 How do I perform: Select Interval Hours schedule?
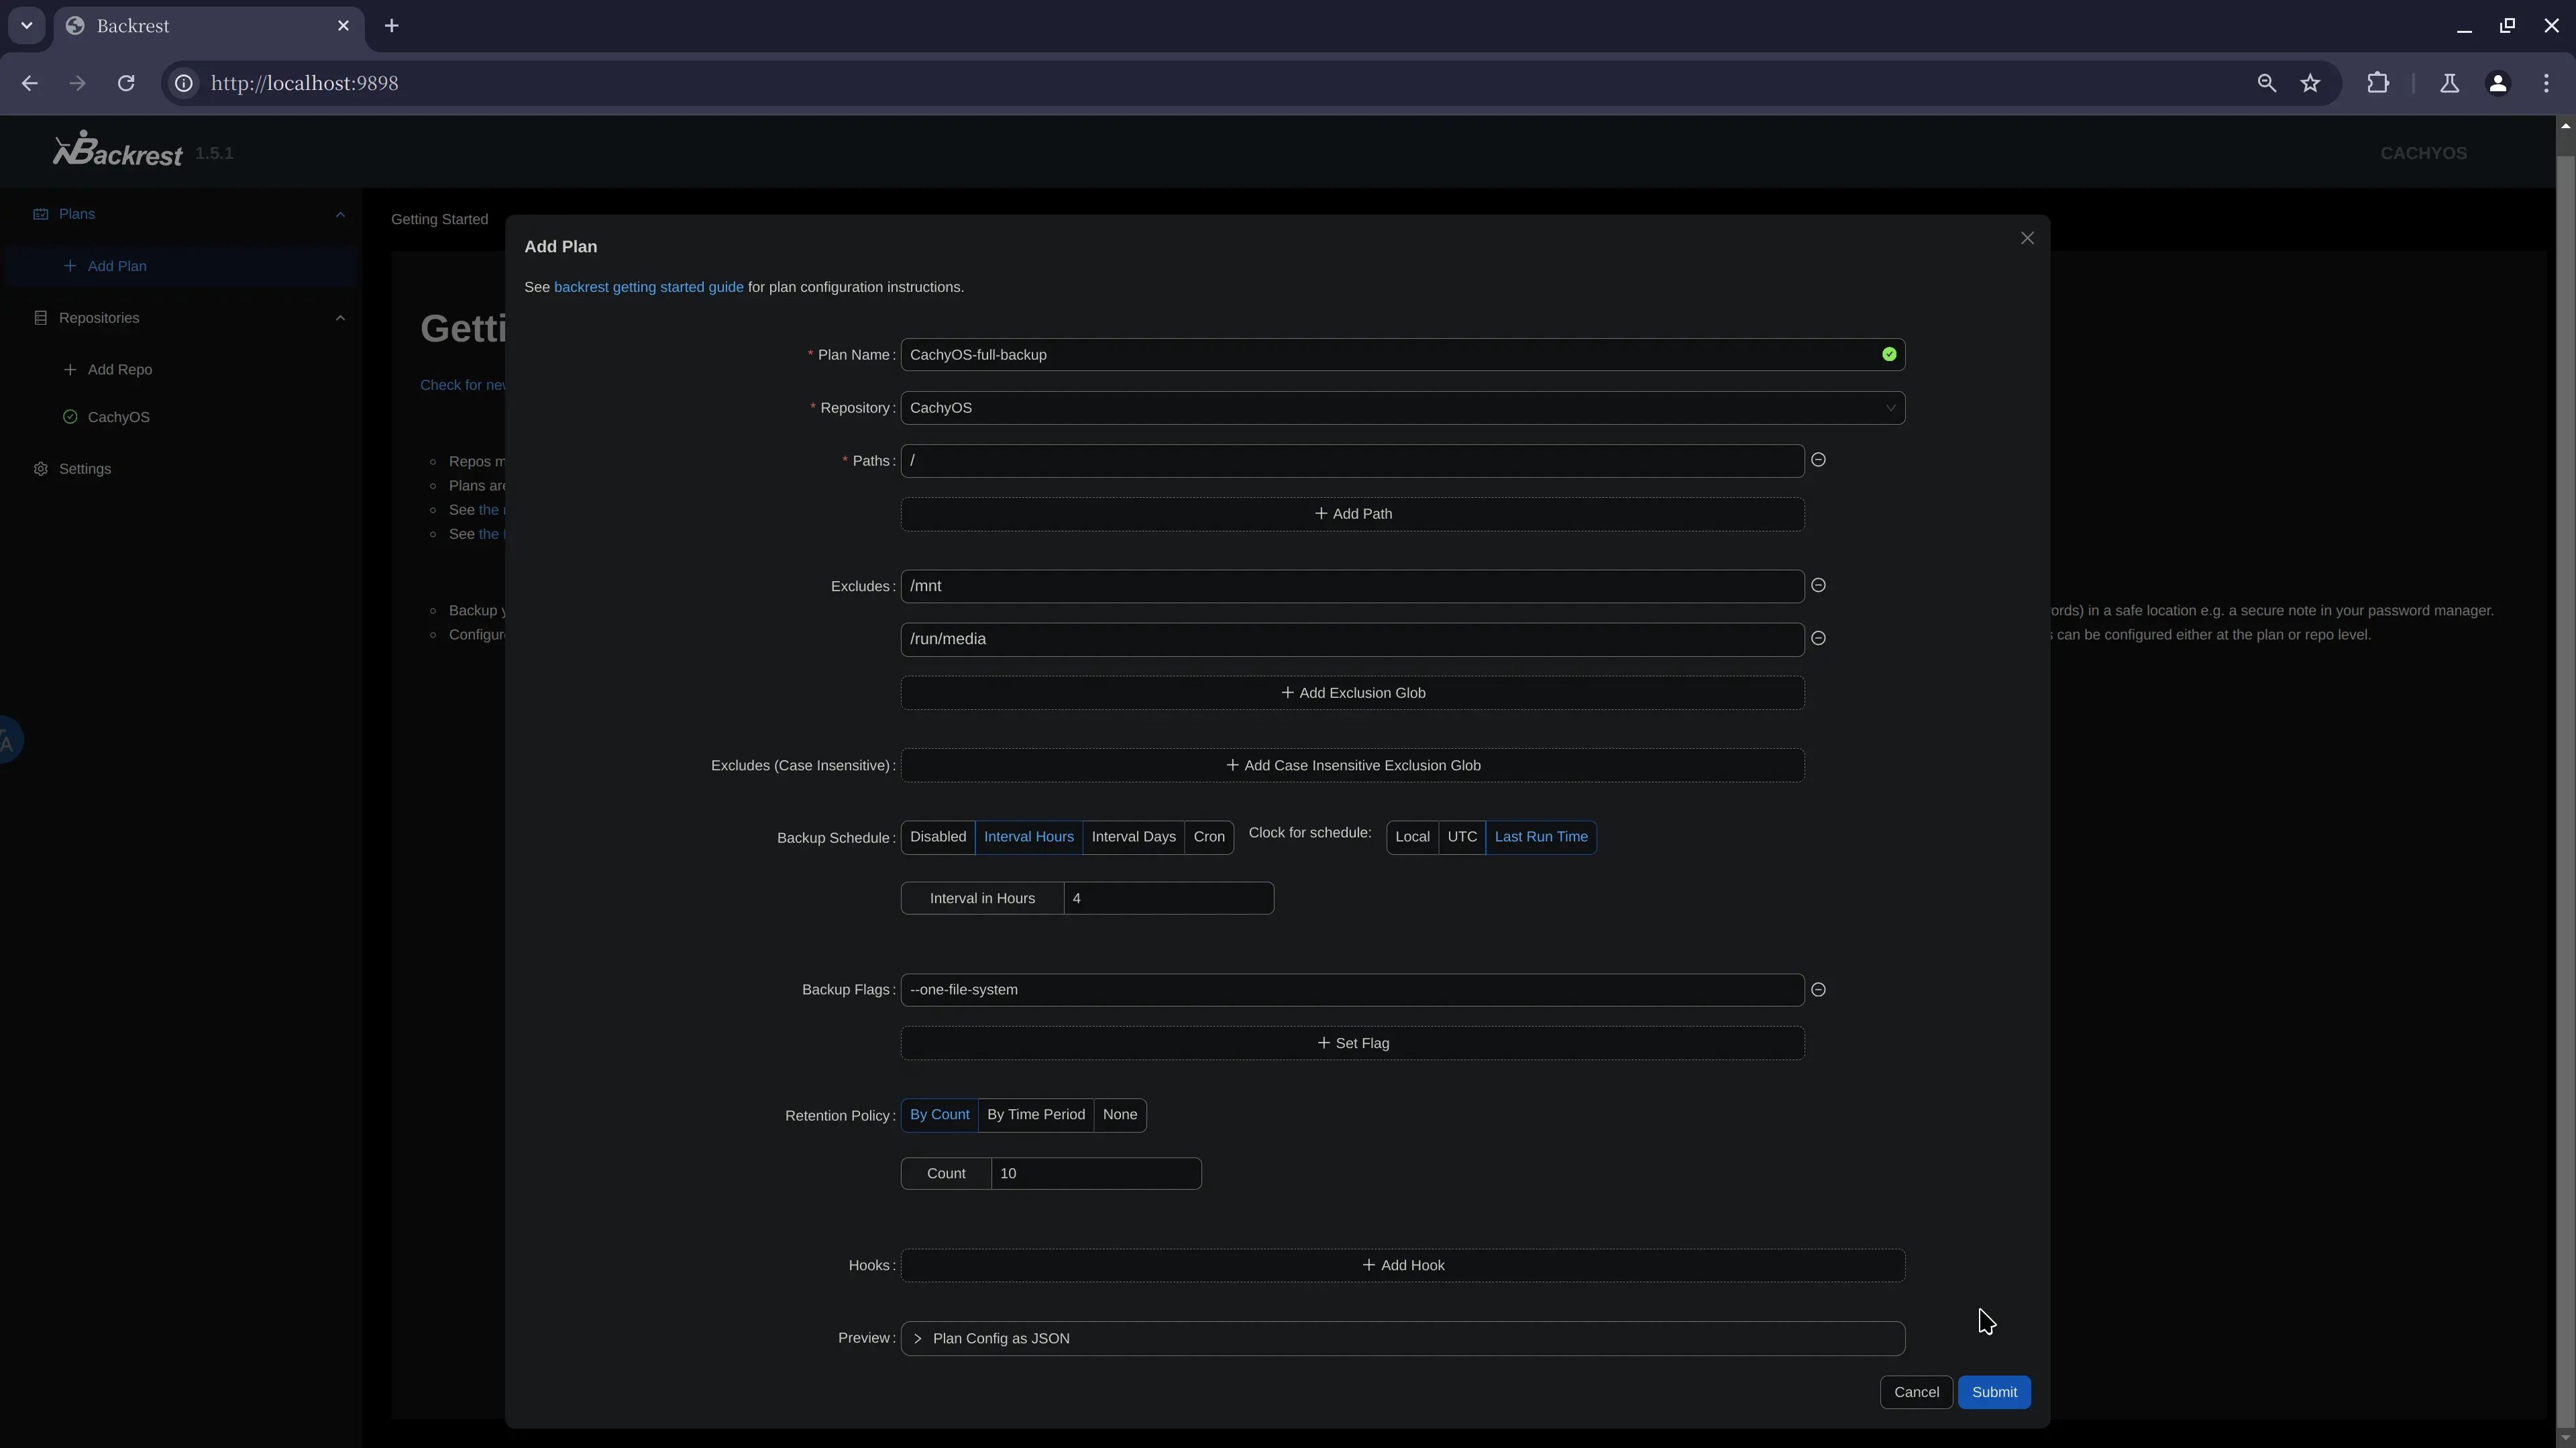(x=1028, y=837)
